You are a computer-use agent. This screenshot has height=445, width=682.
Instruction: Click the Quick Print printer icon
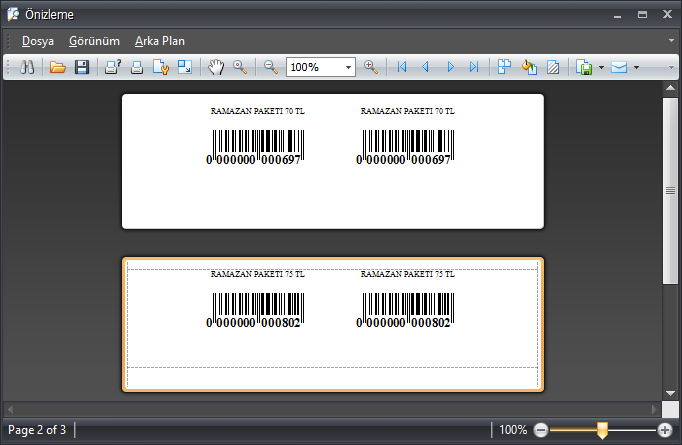click(137, 67)
